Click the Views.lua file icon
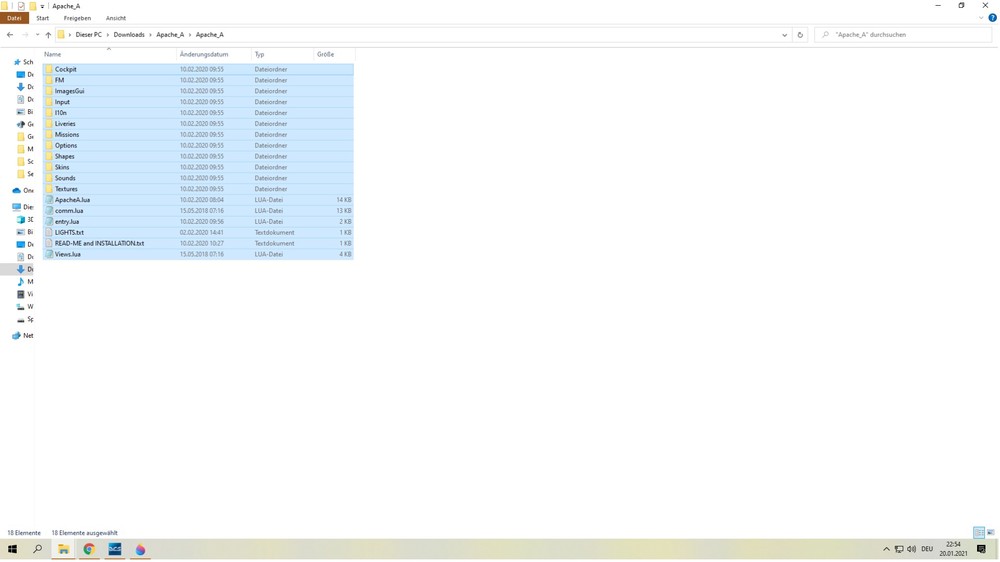The image size is (1000, 562). coord(49,254)
